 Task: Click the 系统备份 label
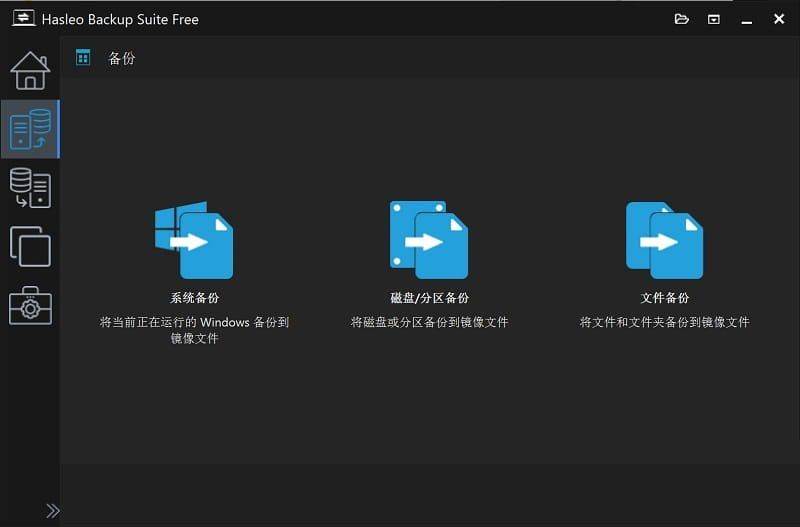coord(194,298)
